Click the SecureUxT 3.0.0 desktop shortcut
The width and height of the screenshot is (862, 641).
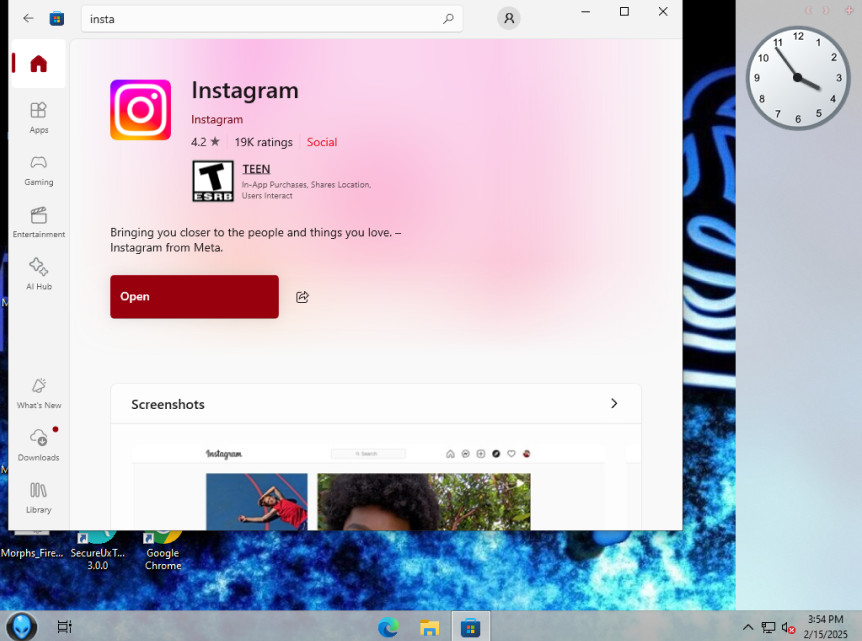click(x=97, y=551)
